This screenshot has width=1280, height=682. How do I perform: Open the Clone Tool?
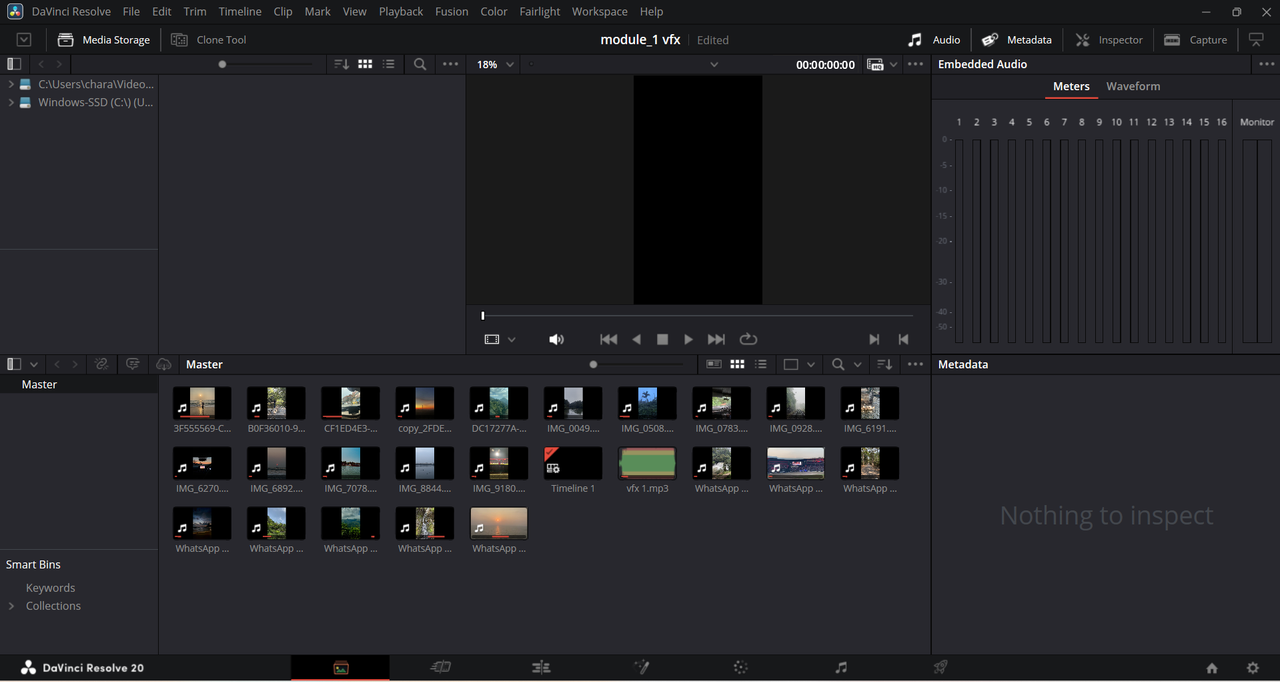click(208, 40)
